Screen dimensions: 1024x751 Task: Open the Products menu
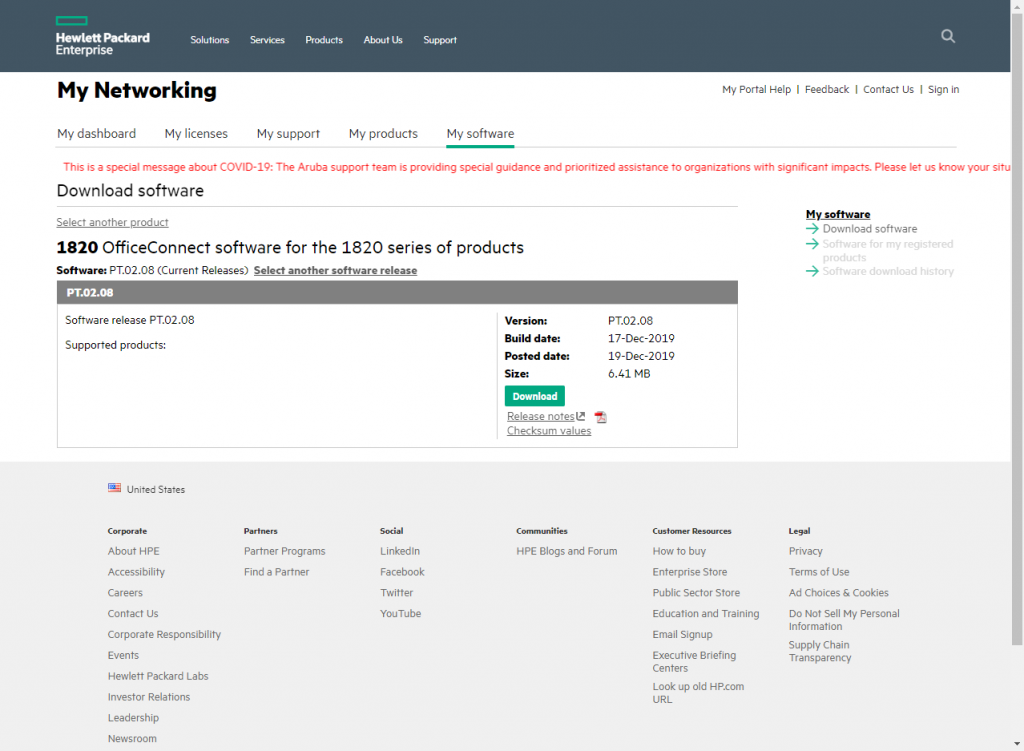(x=324, y=40)
